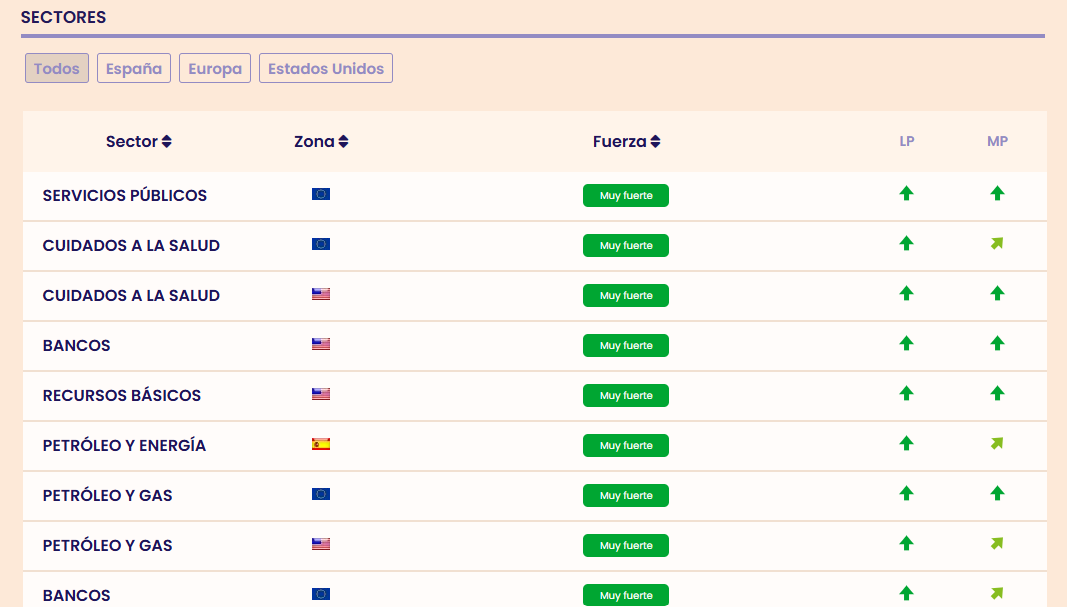The width and height of the screenshot is (1067, 607).
Task: Sort the table by Zona column
Action: [x=321, y=142]
